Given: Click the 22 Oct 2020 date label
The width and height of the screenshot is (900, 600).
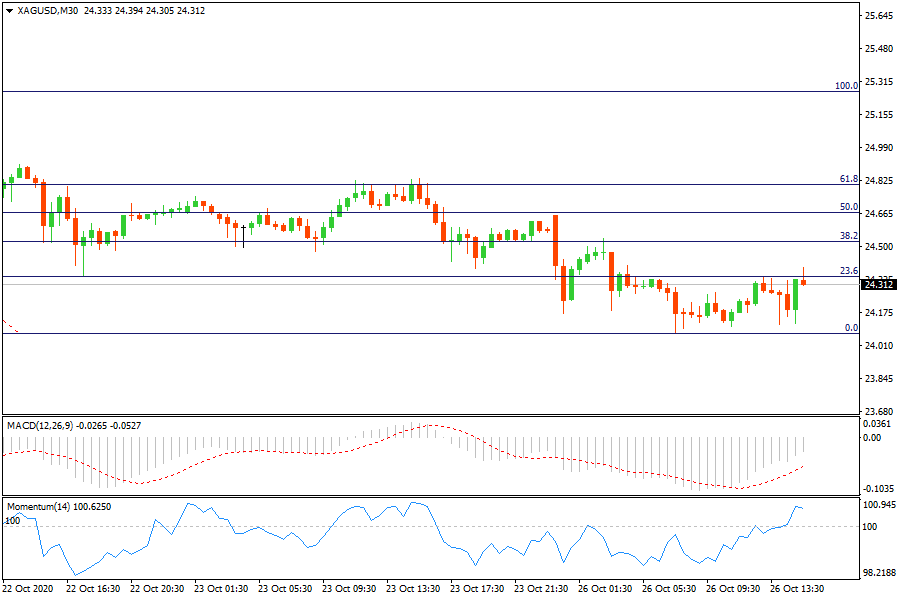Looking at the screenshot, I should tap(28, 590).
